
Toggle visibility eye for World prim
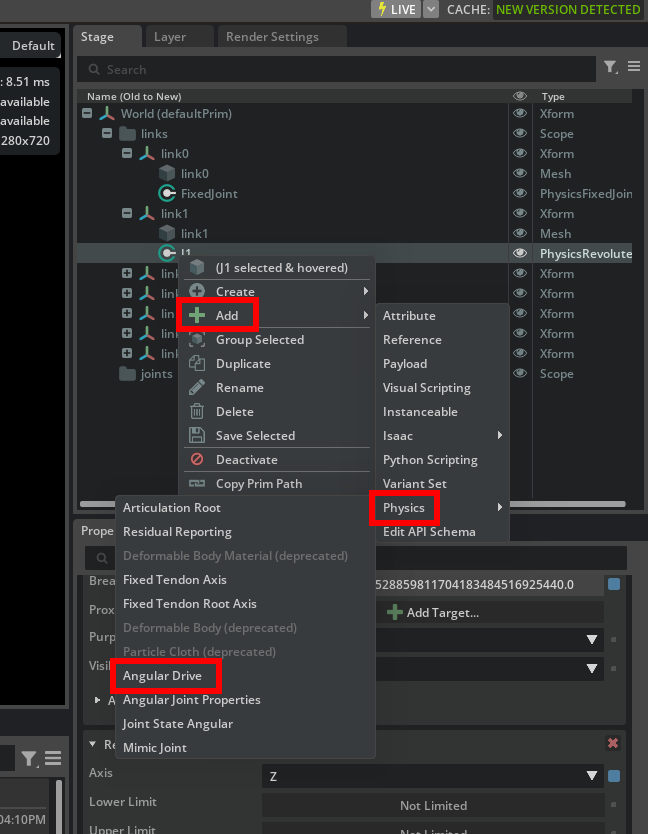[520, 114]
